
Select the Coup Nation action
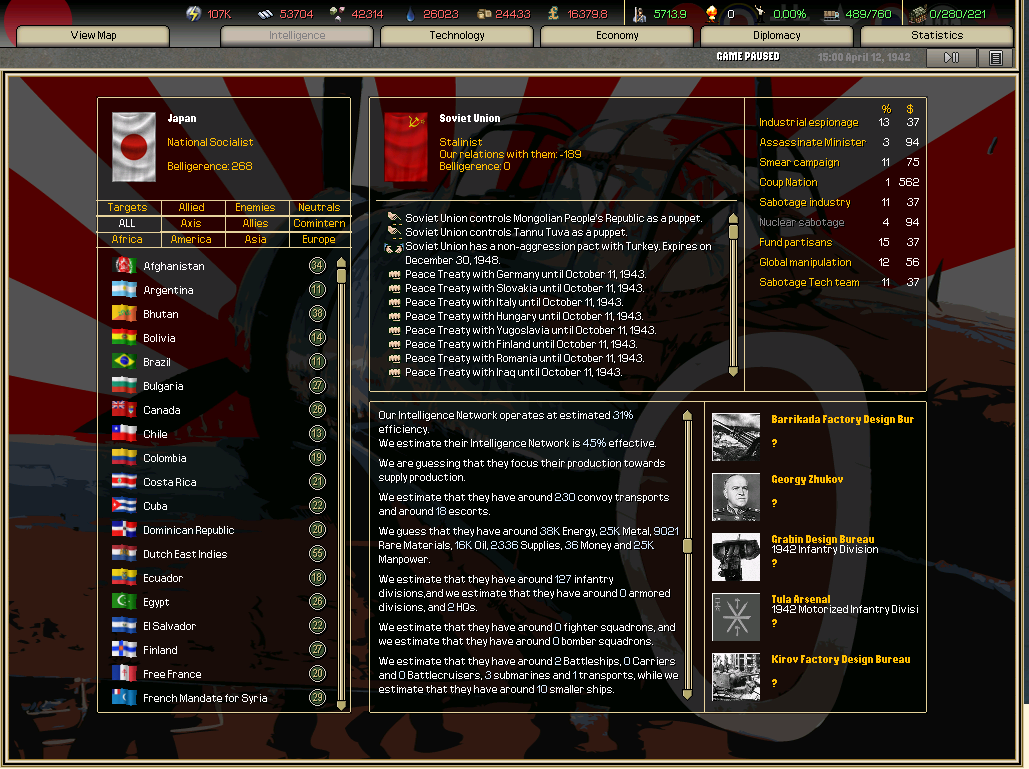click(788, 183)
